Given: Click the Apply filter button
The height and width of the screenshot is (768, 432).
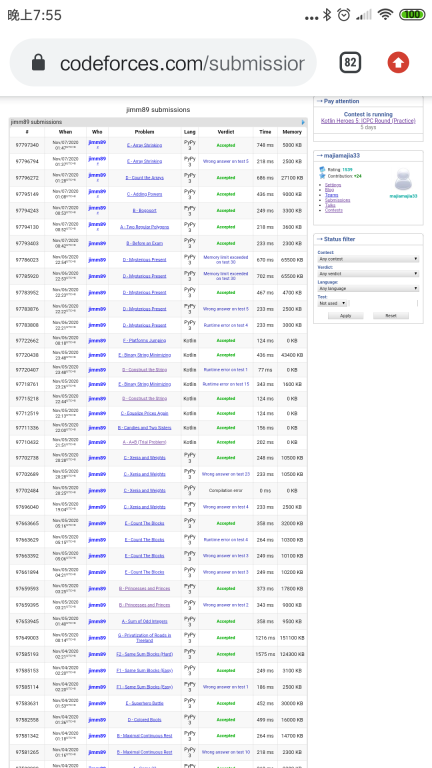Looking at the screenshot, I should [346, 316].
